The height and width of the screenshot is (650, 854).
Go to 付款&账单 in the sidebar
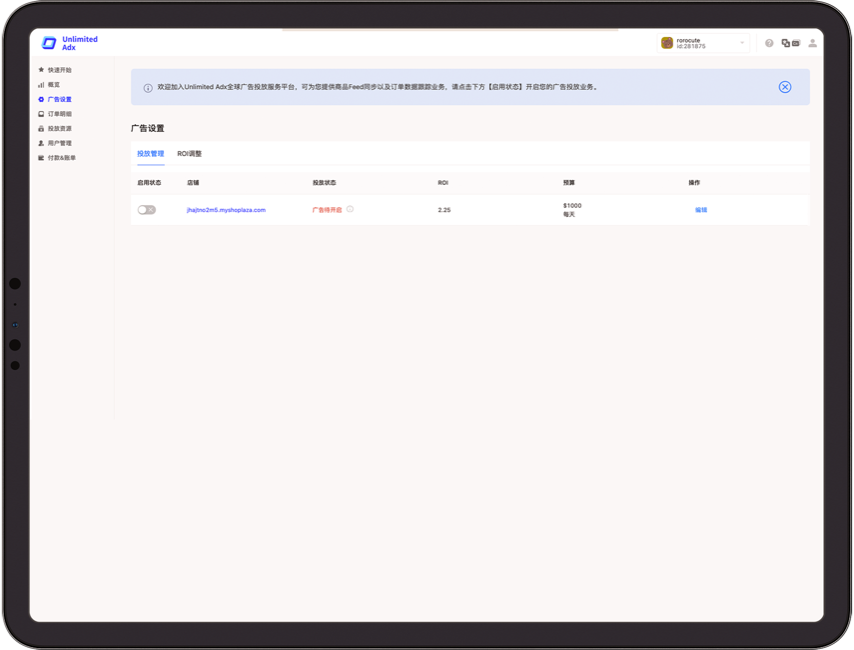(61, 158)
